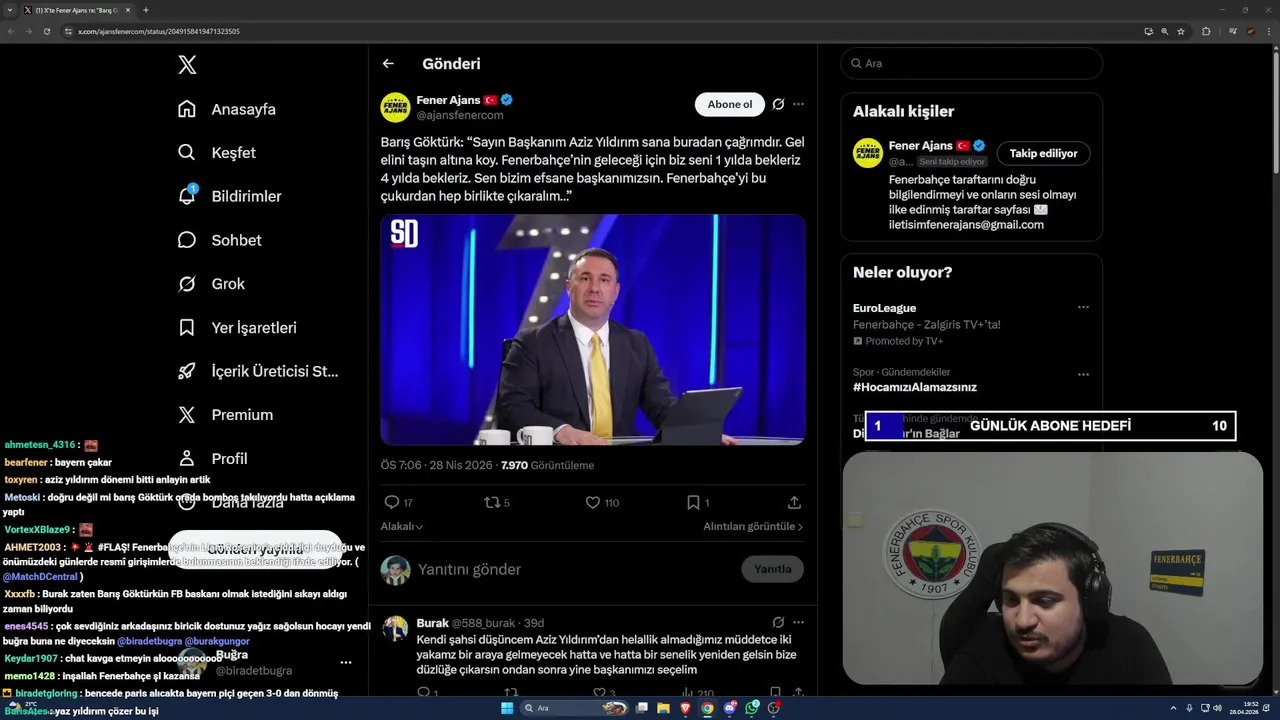
Task: Open volume control in system tray
Action: click(1217, 708)
